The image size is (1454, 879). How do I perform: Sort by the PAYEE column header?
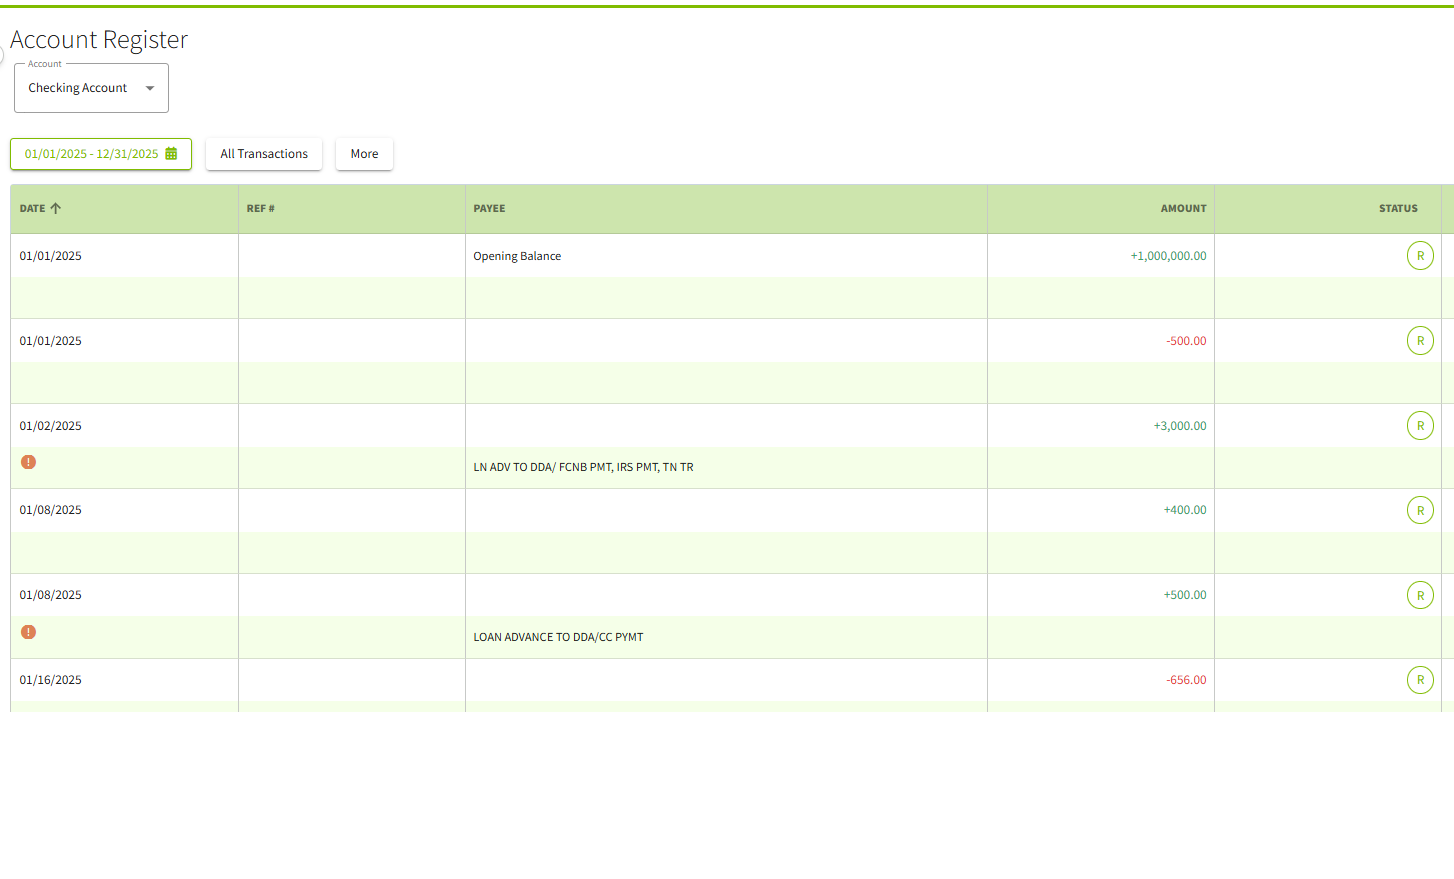click(489, 209)
